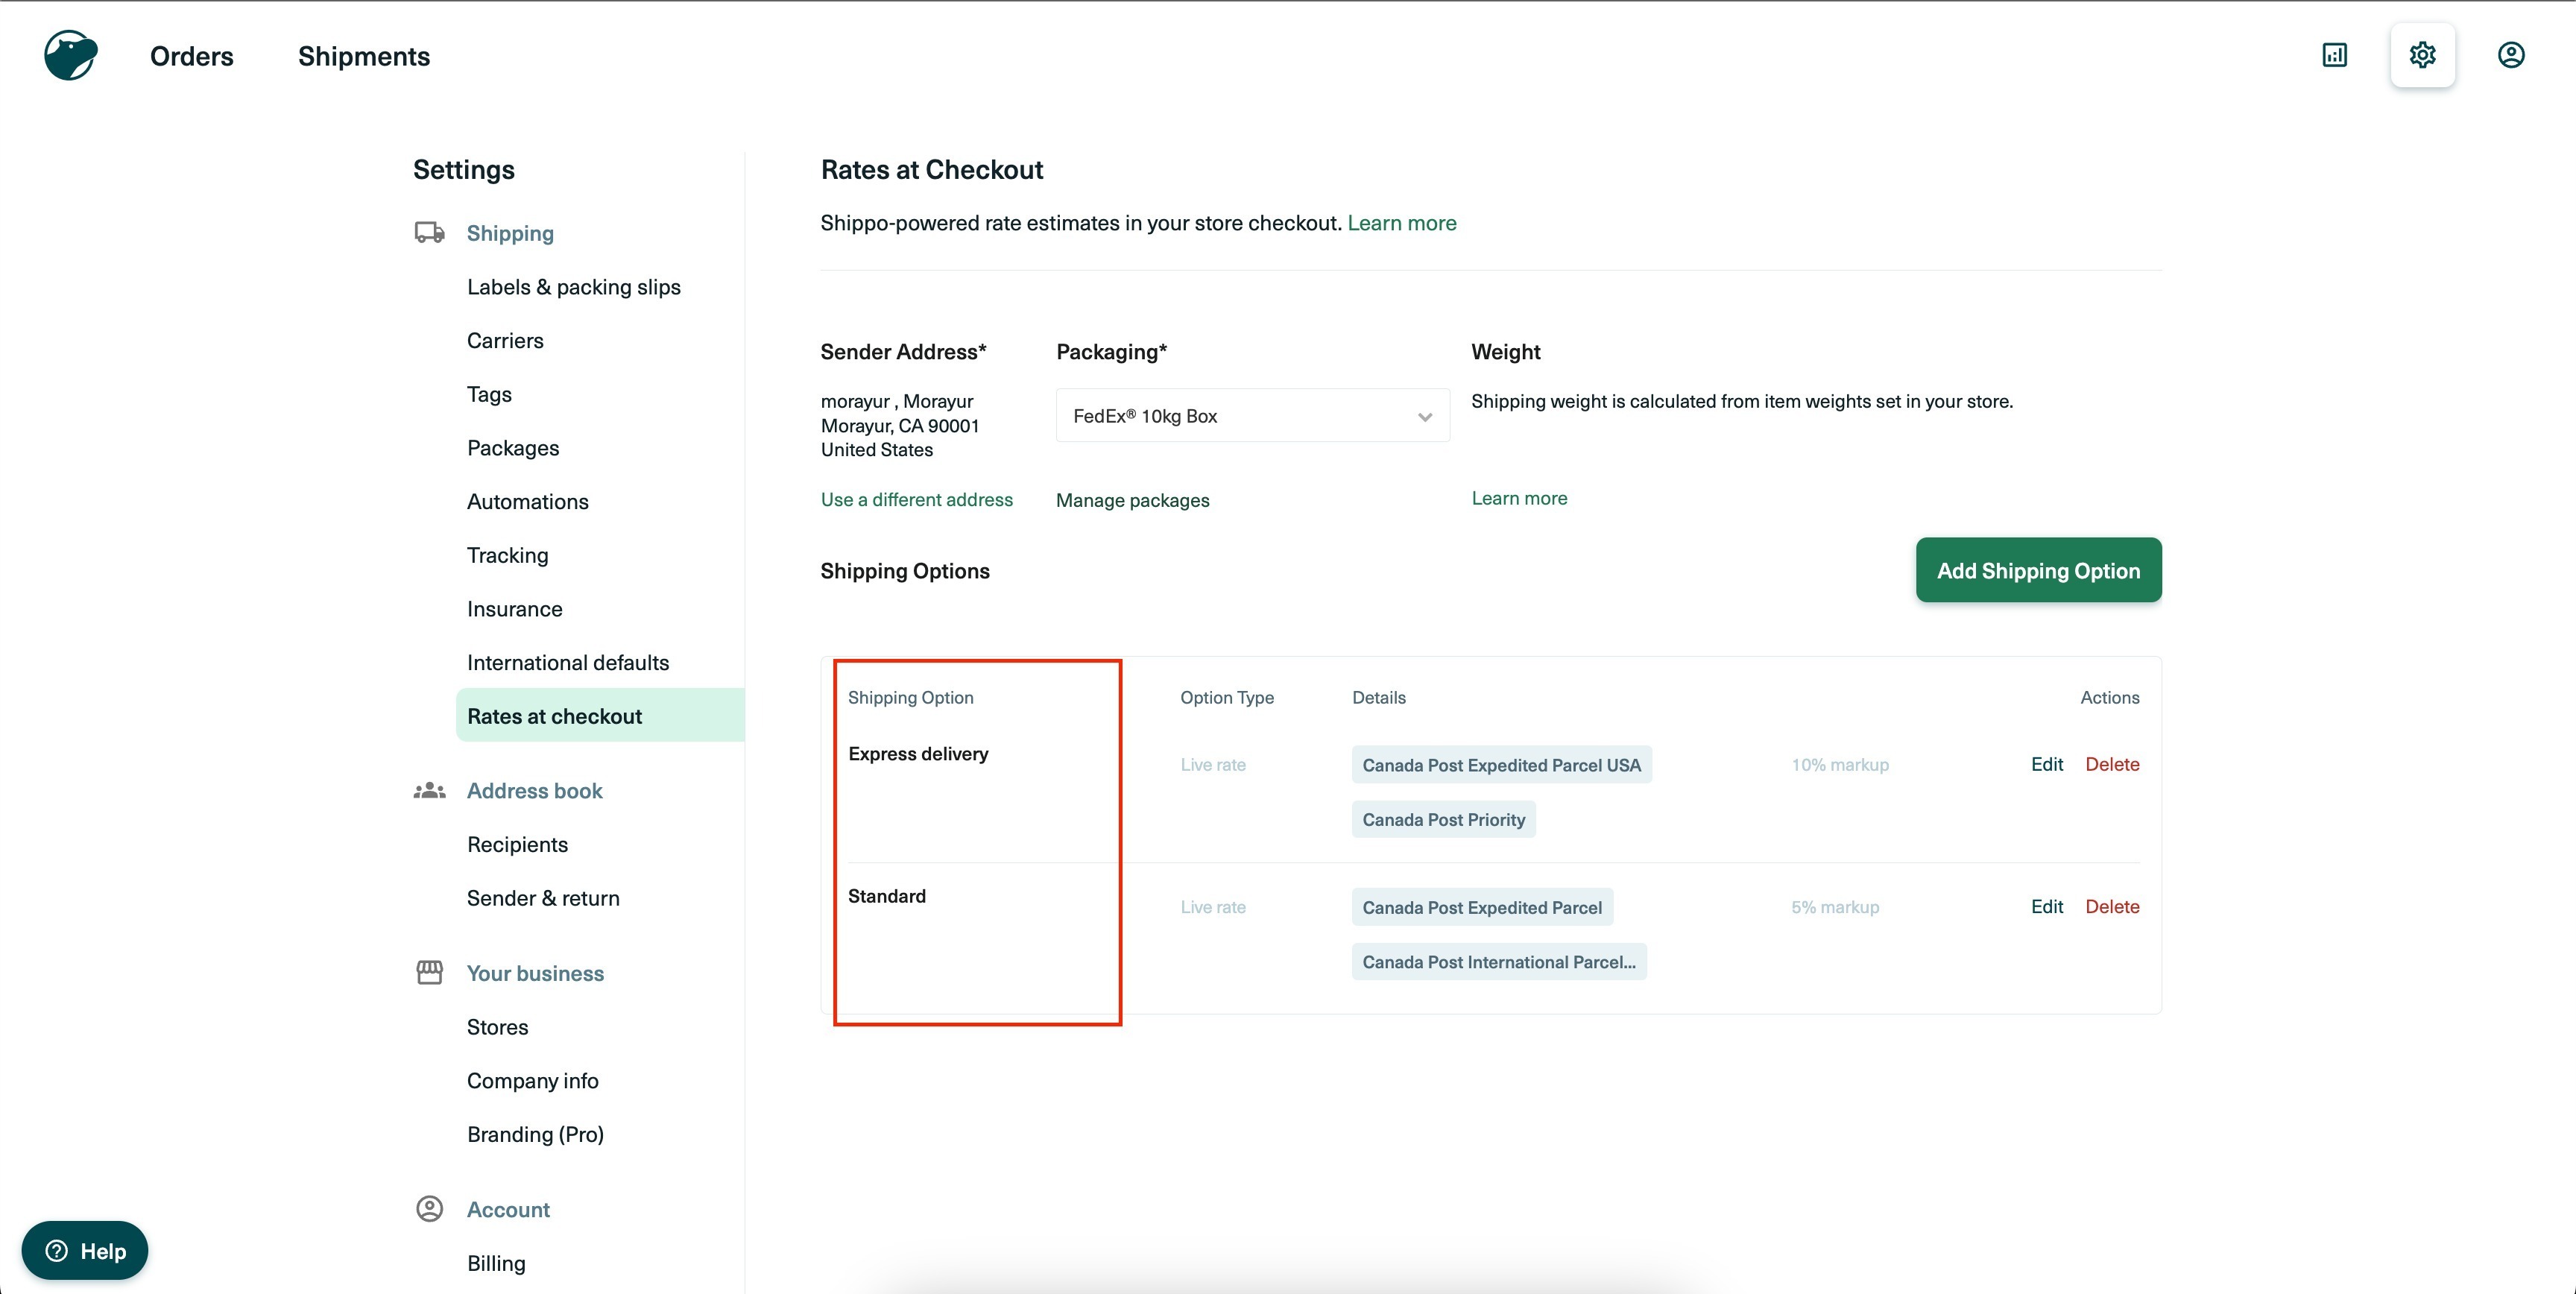
Task: Click Use a different address link
Action: coord(916,499)
